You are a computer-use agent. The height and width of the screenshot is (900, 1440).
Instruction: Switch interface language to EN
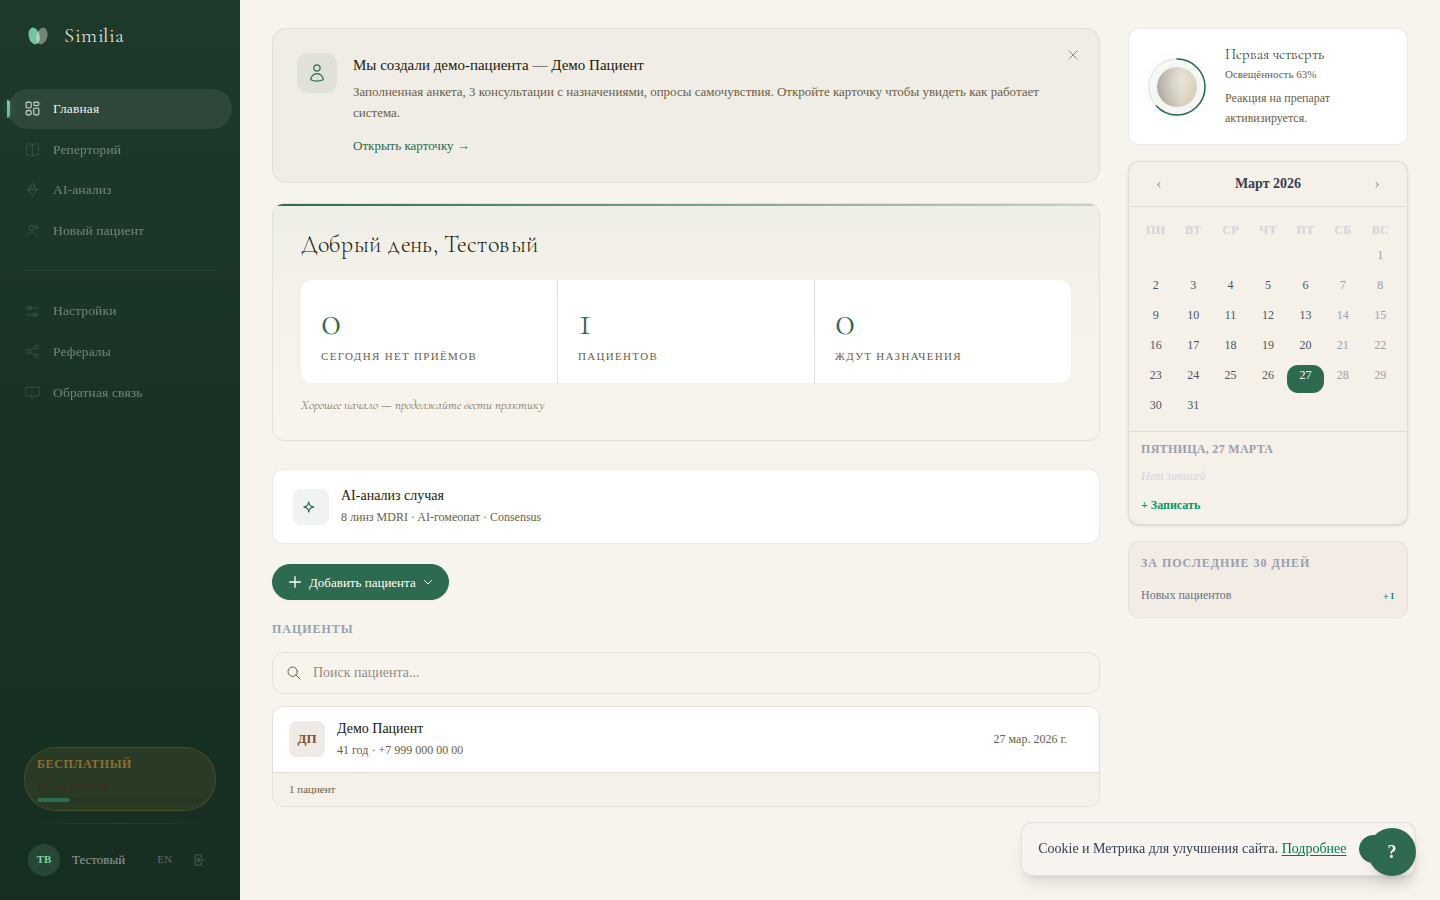tap(165, 860)
